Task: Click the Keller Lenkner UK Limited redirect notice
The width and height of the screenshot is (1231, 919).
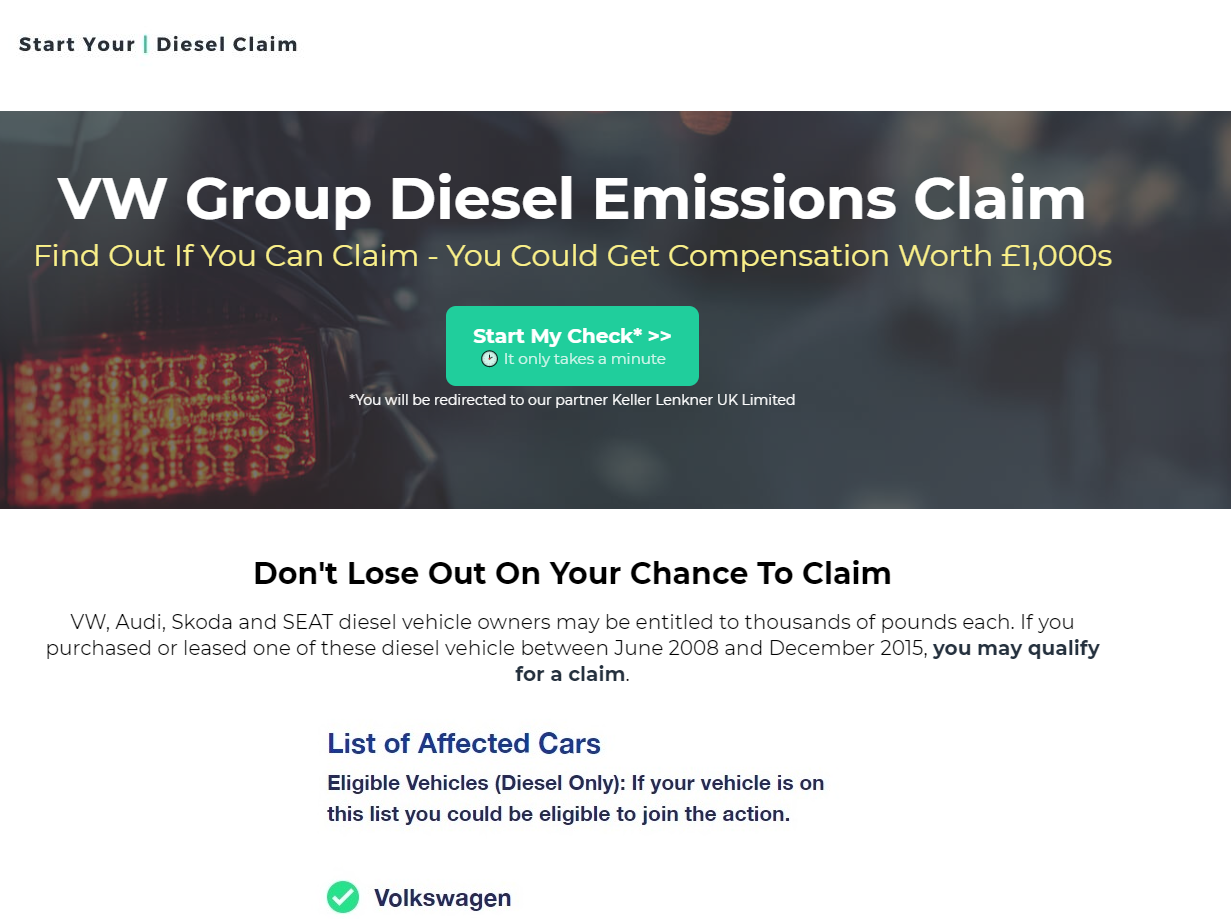Action: pos(572,400)
